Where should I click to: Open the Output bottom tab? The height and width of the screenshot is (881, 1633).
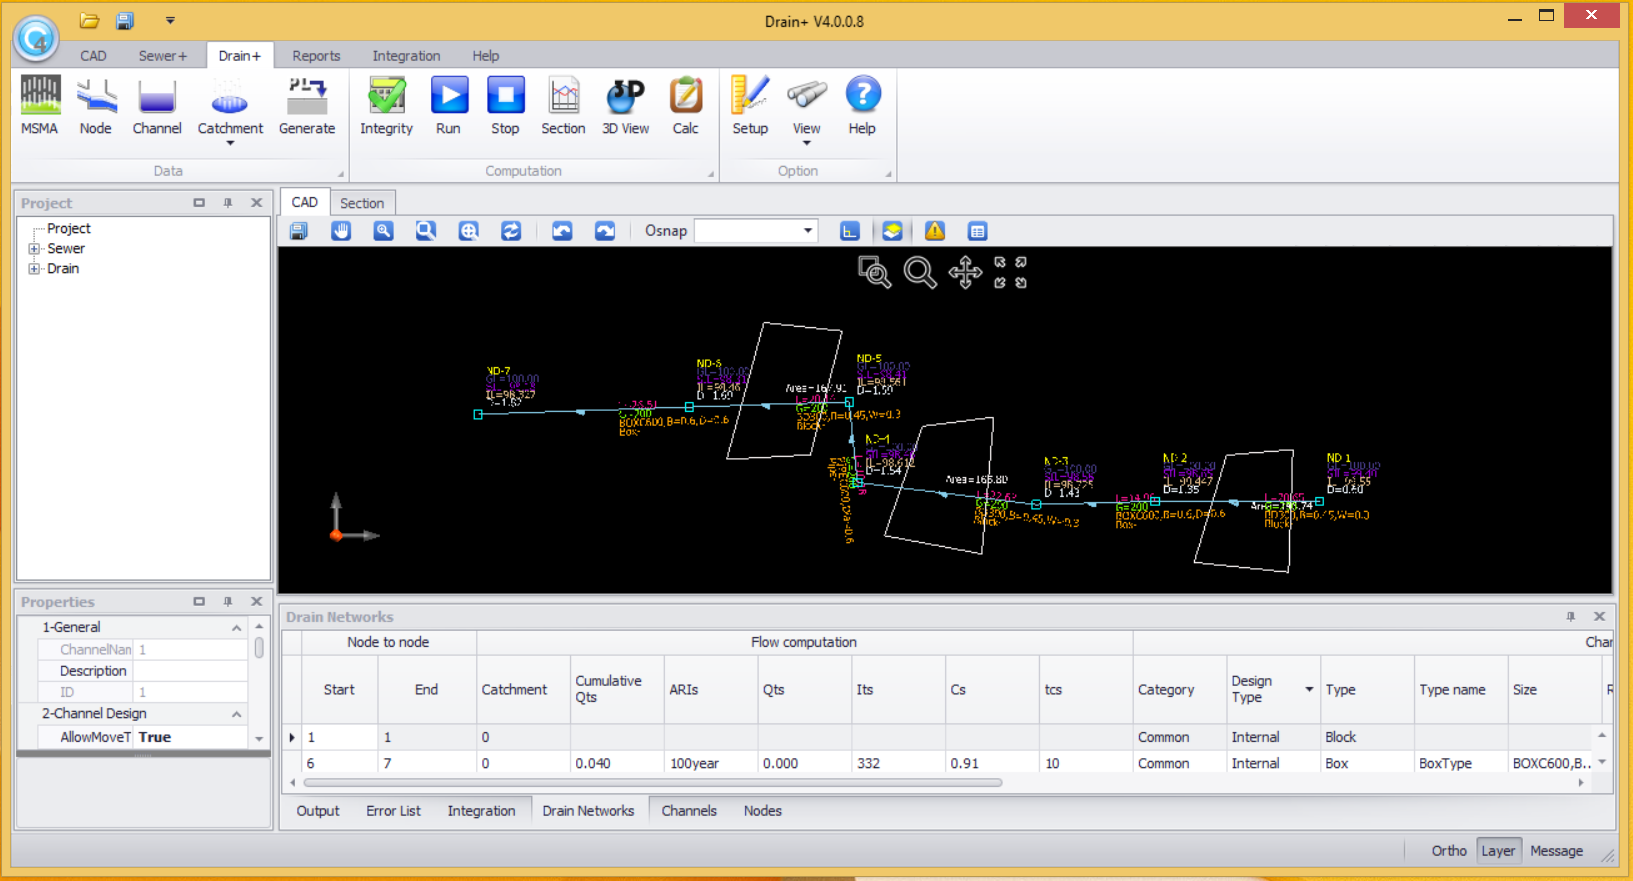pyautogui.click(x=318, y=811)
